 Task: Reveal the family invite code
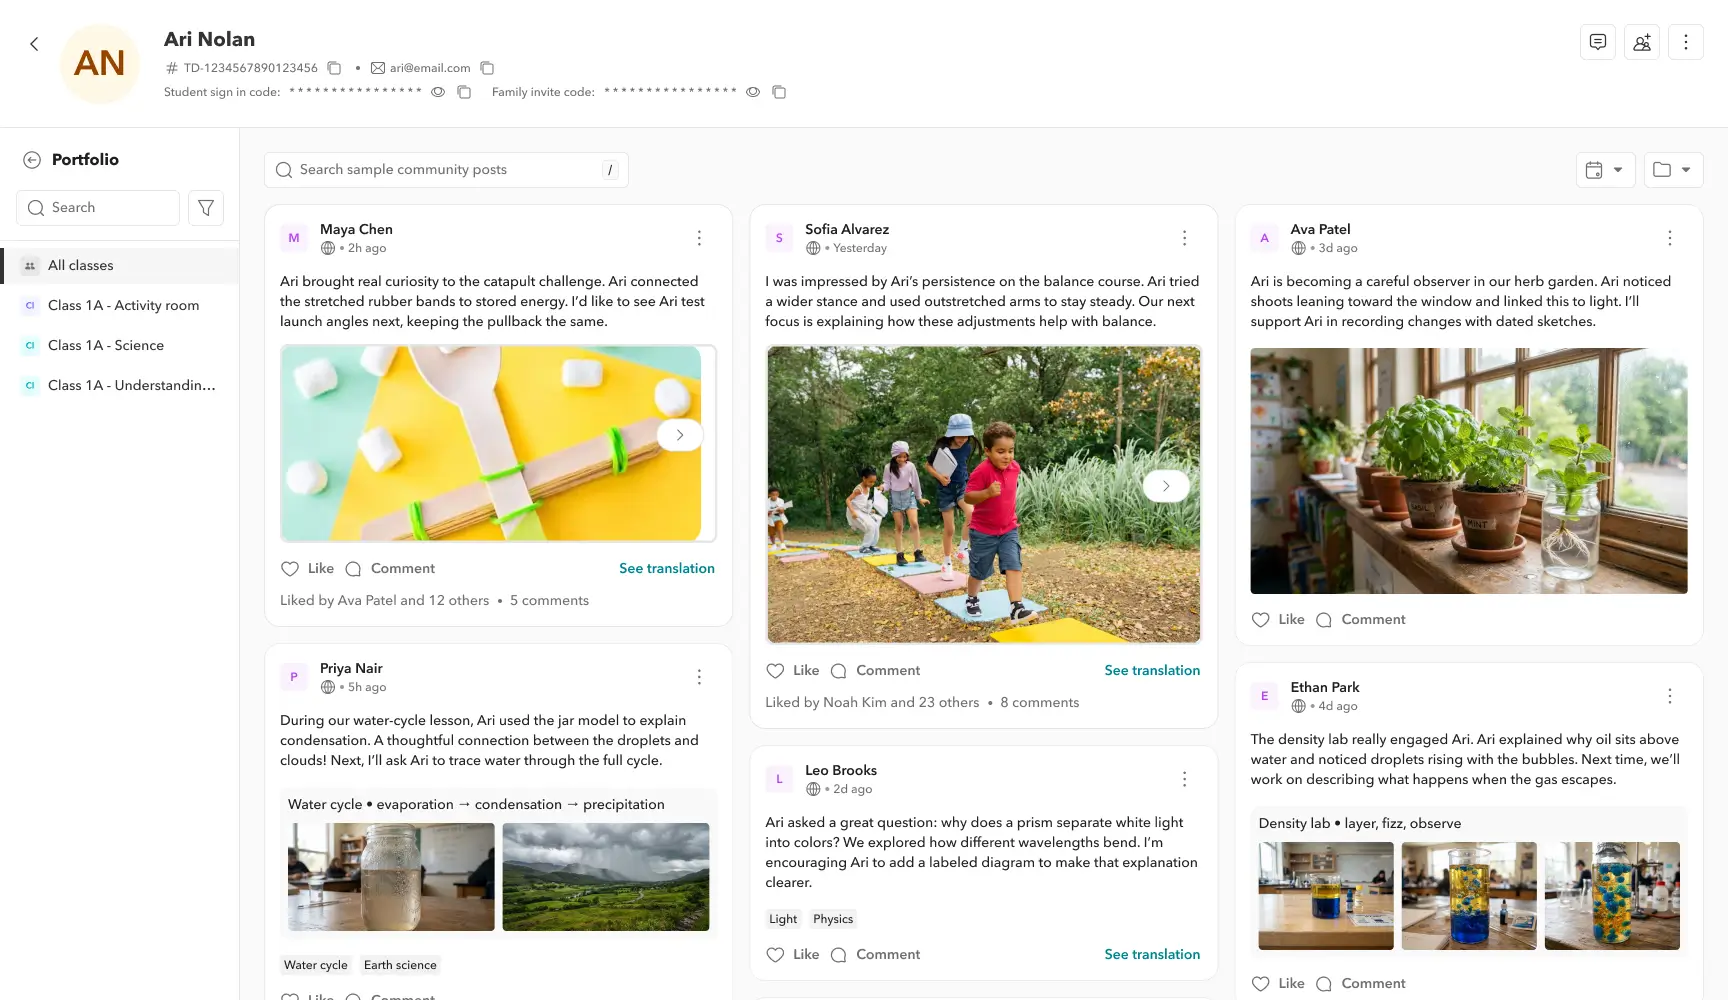pyautogui.click(x=753, y=92)
